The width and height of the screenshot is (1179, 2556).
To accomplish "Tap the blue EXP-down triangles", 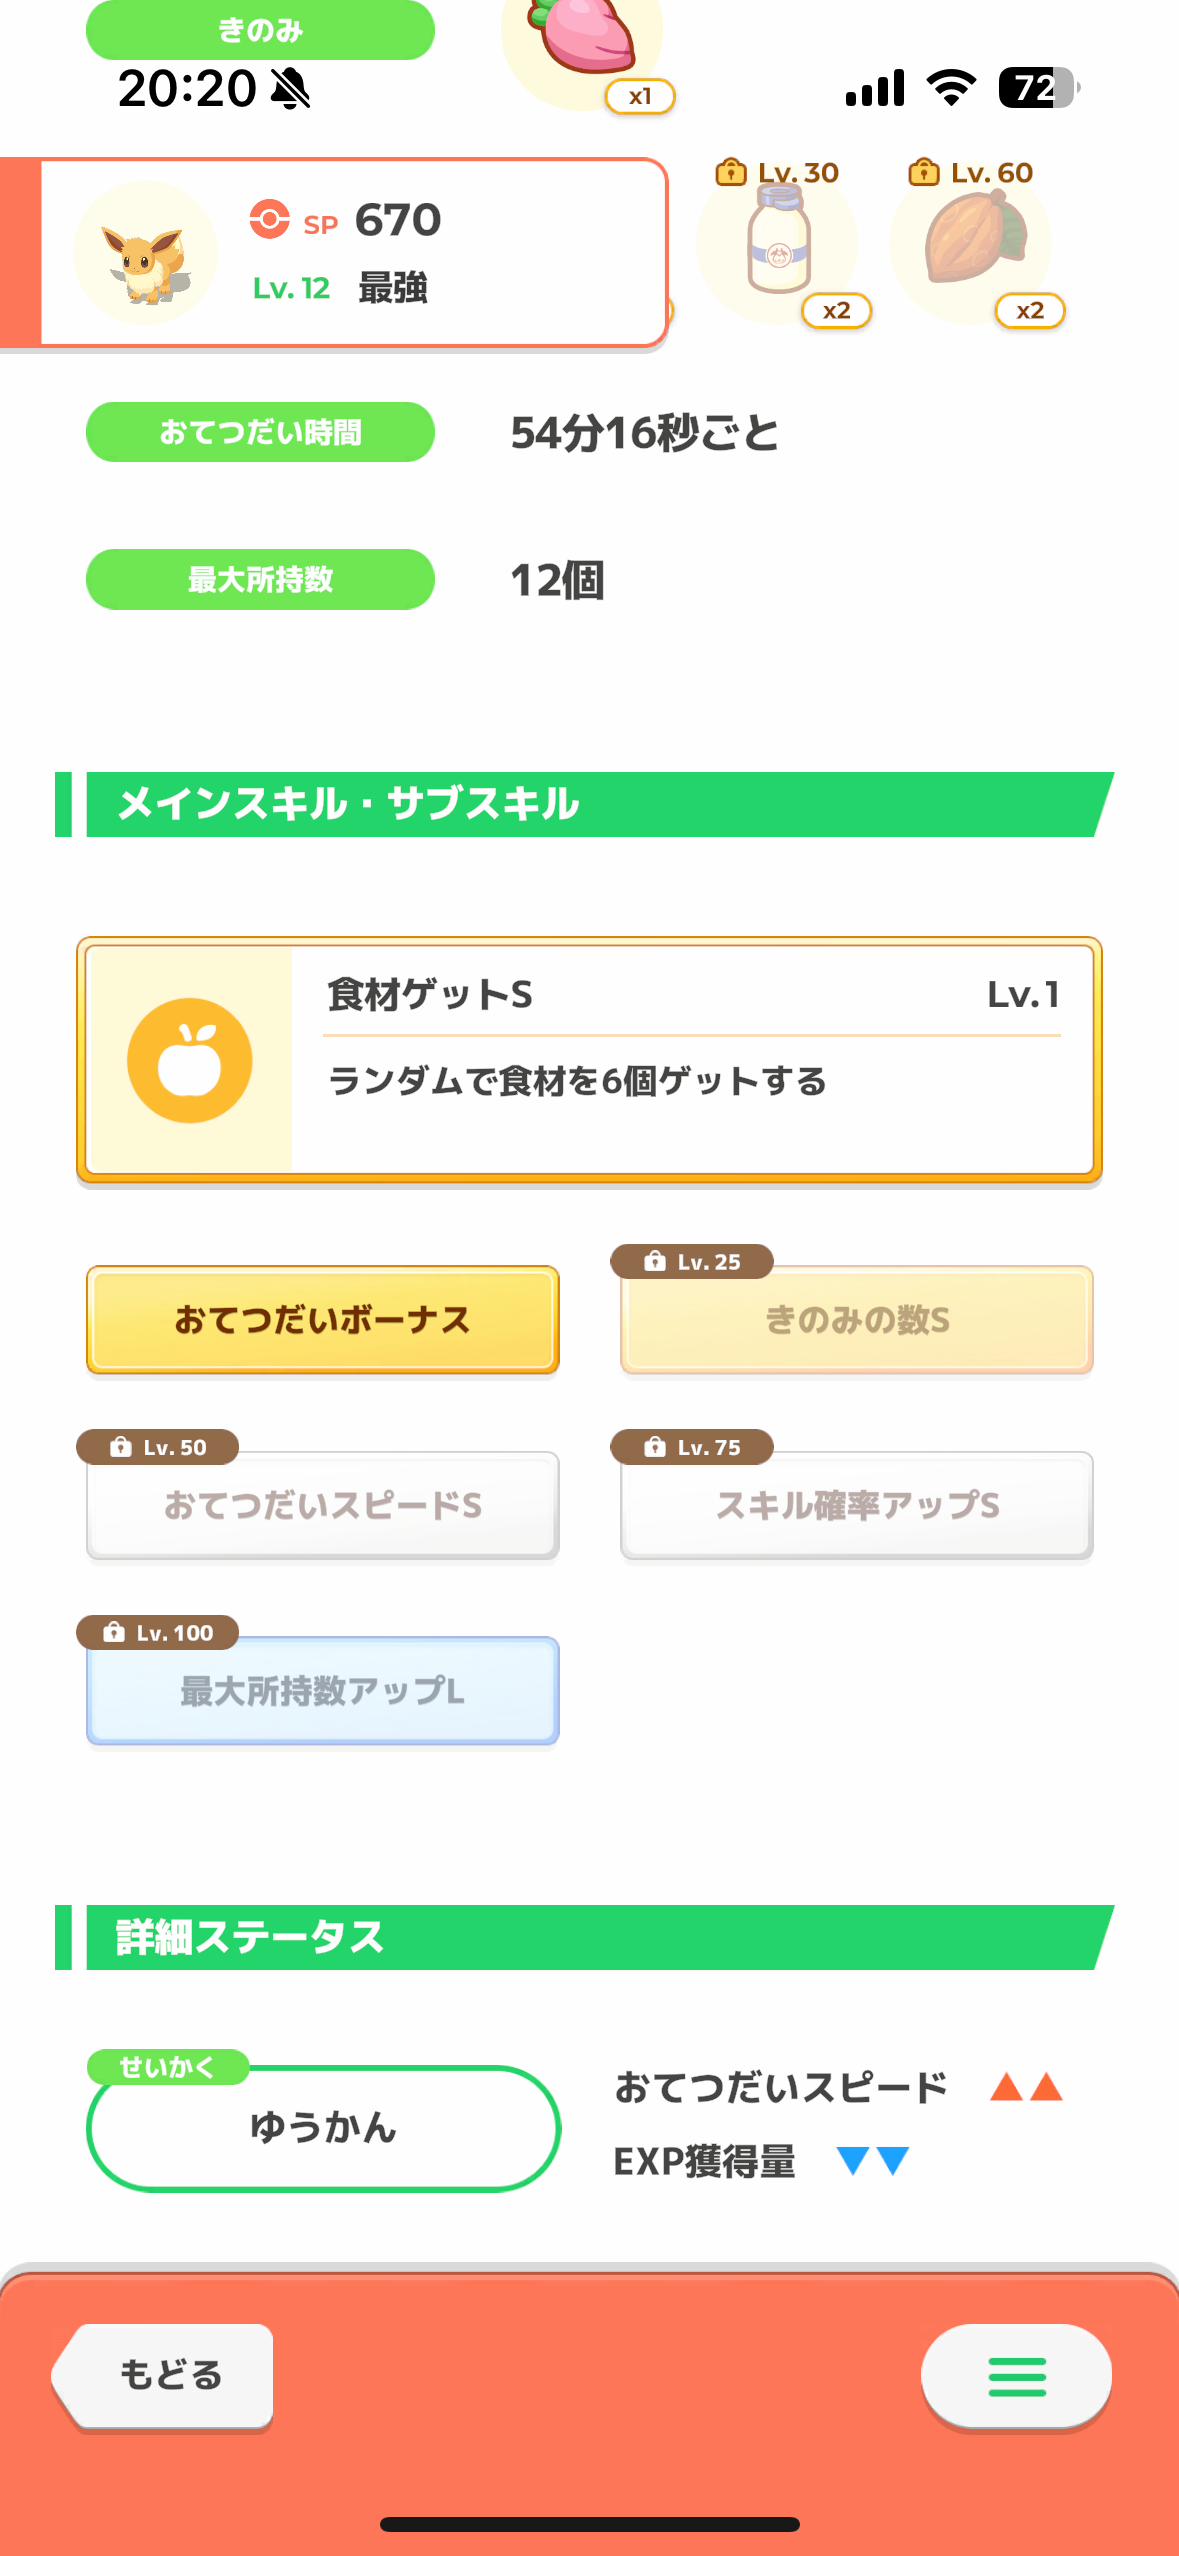I will (873, 2161).
